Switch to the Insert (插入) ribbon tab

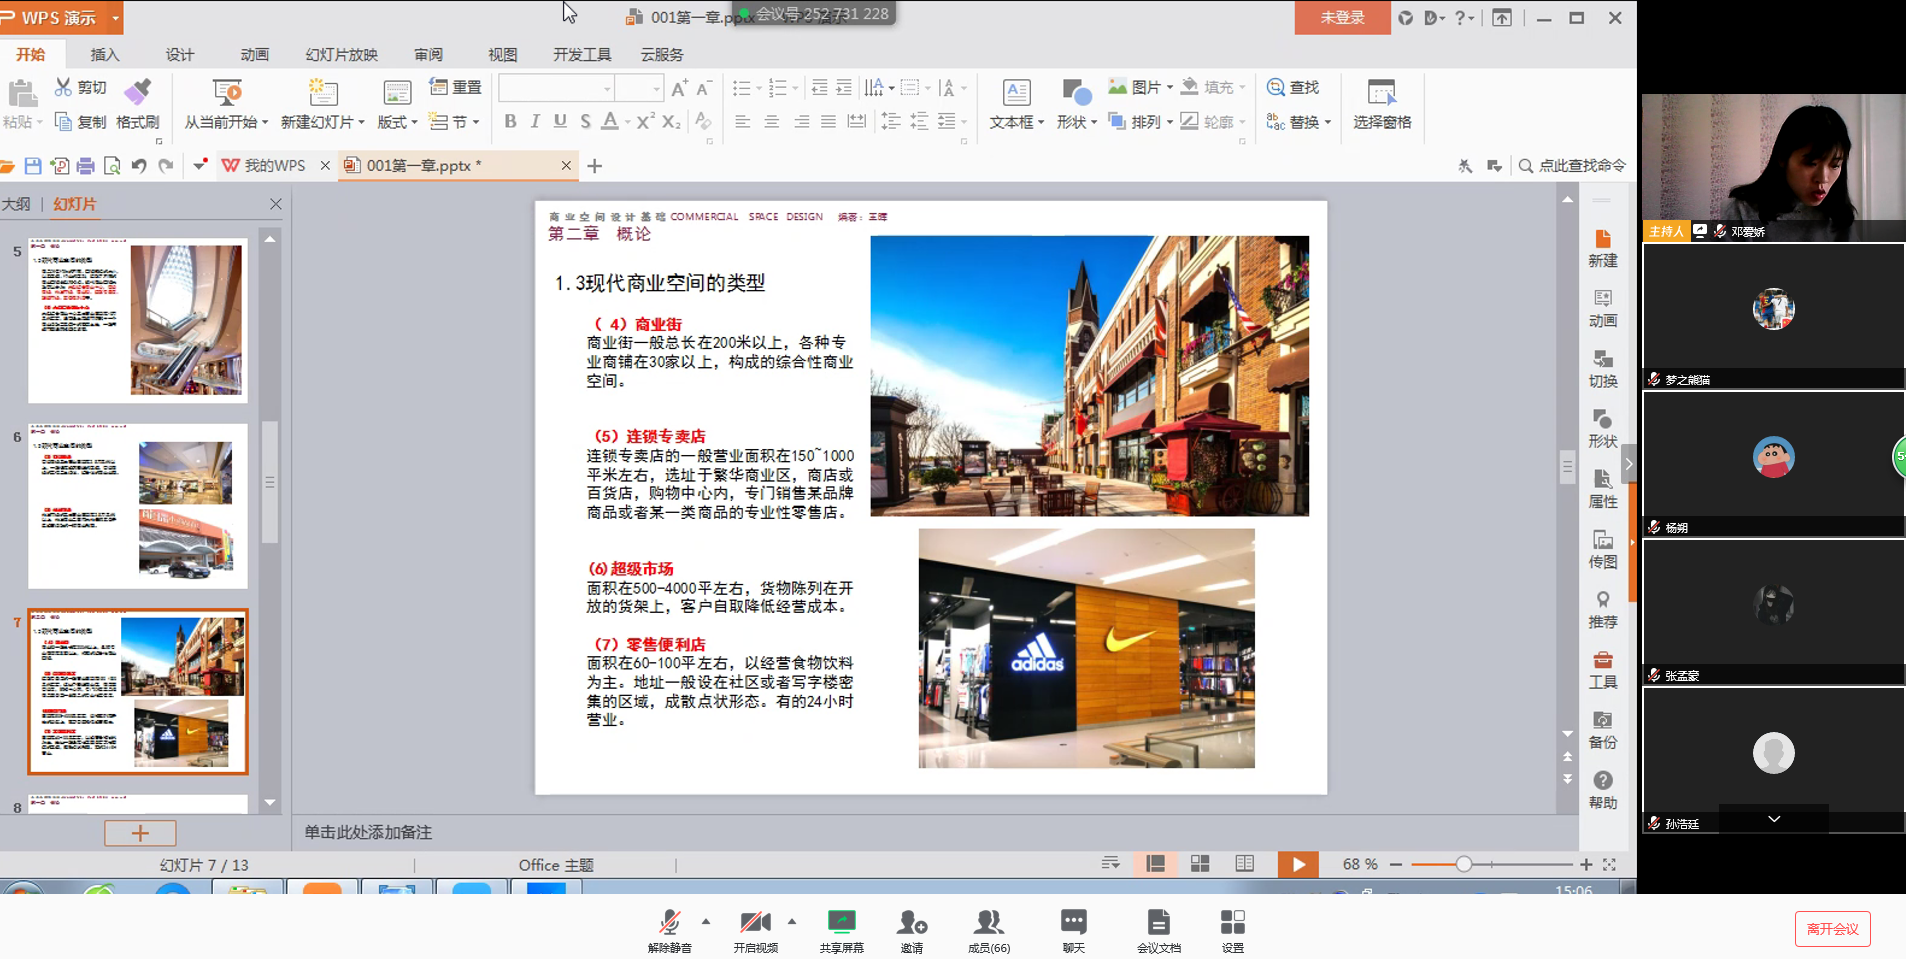(x=105, y=55)
